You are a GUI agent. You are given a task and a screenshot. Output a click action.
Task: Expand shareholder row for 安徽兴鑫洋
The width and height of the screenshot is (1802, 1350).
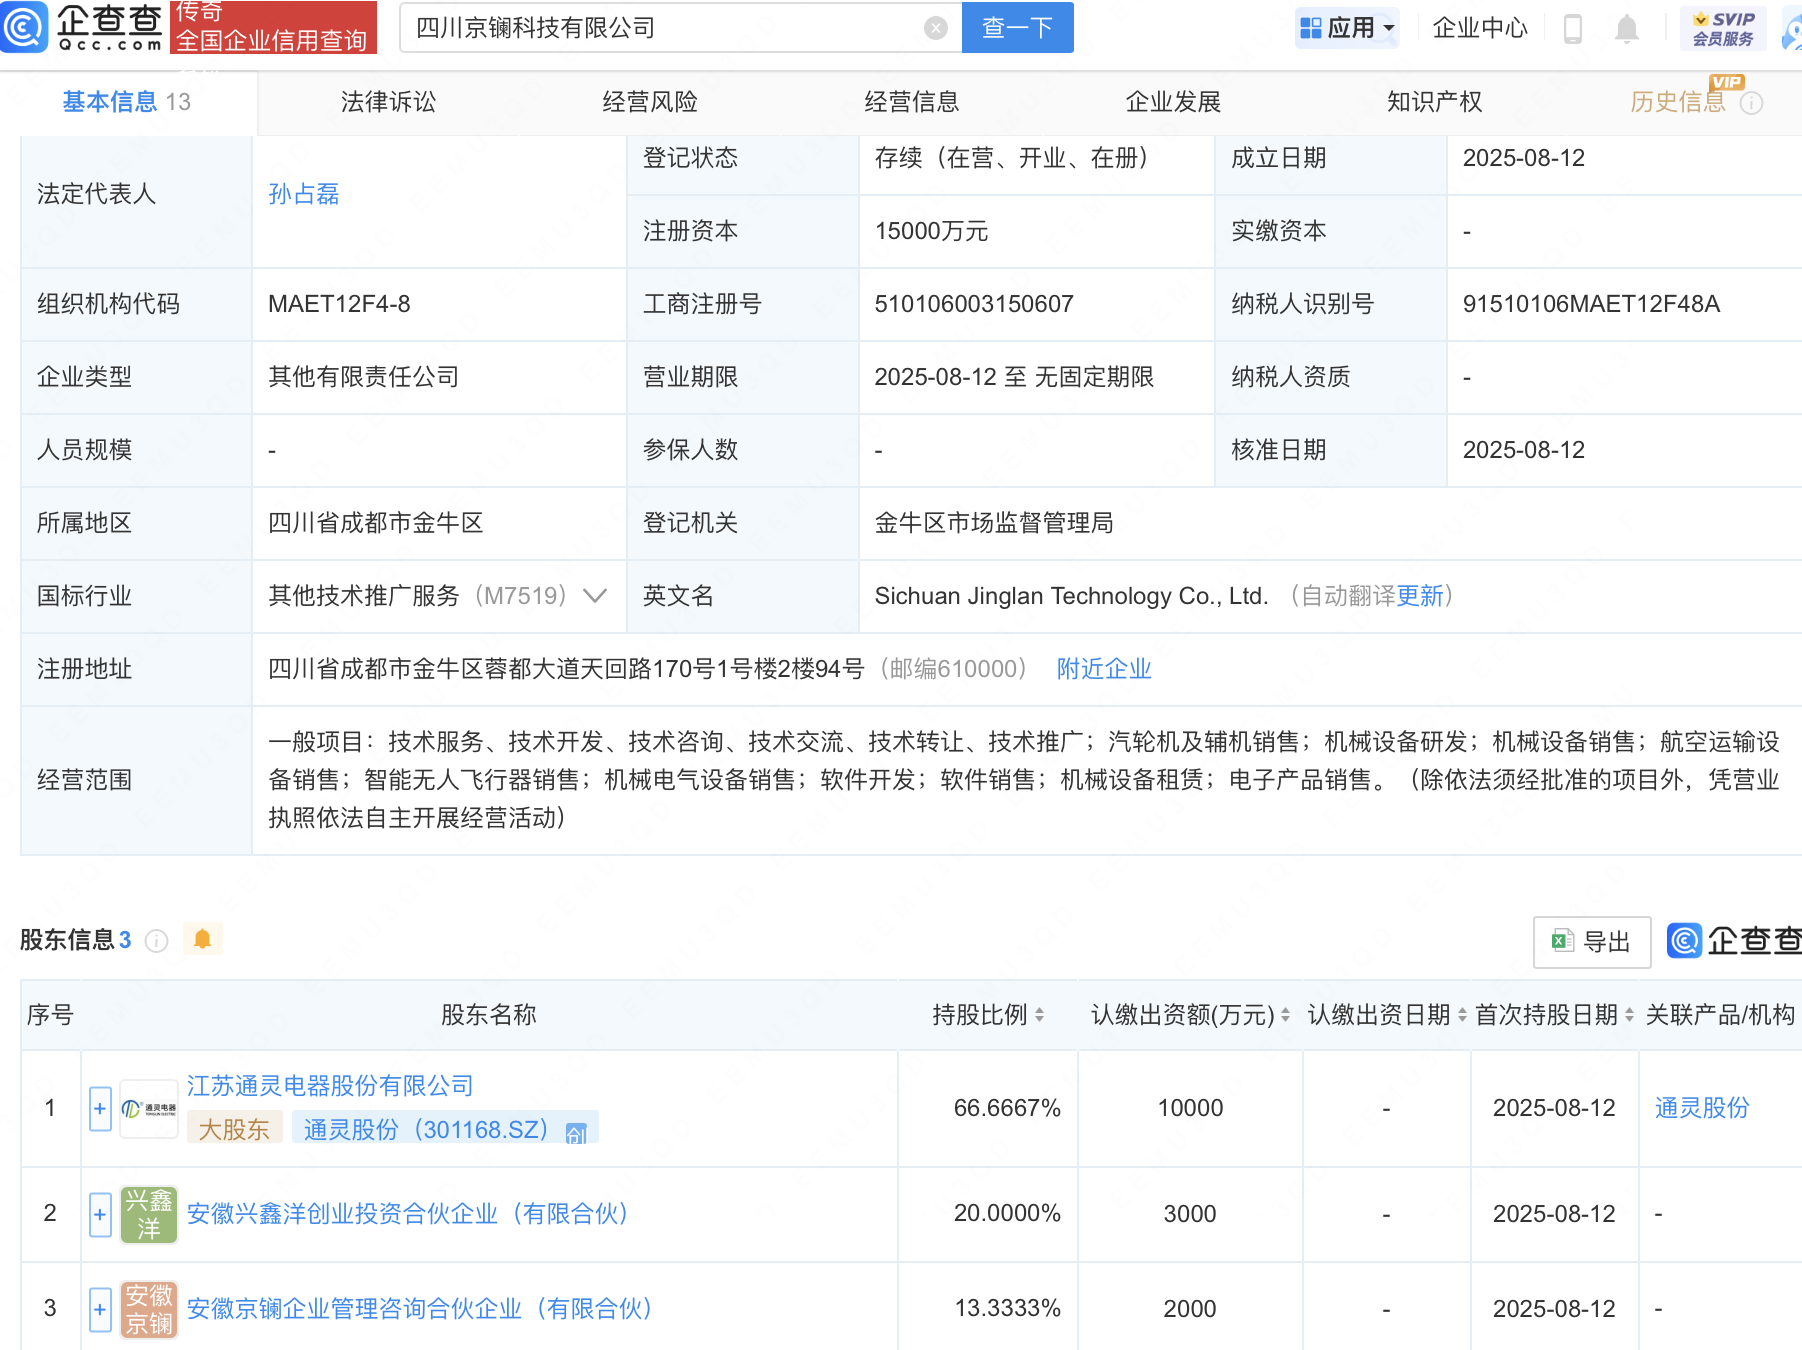click(100, 1214)
